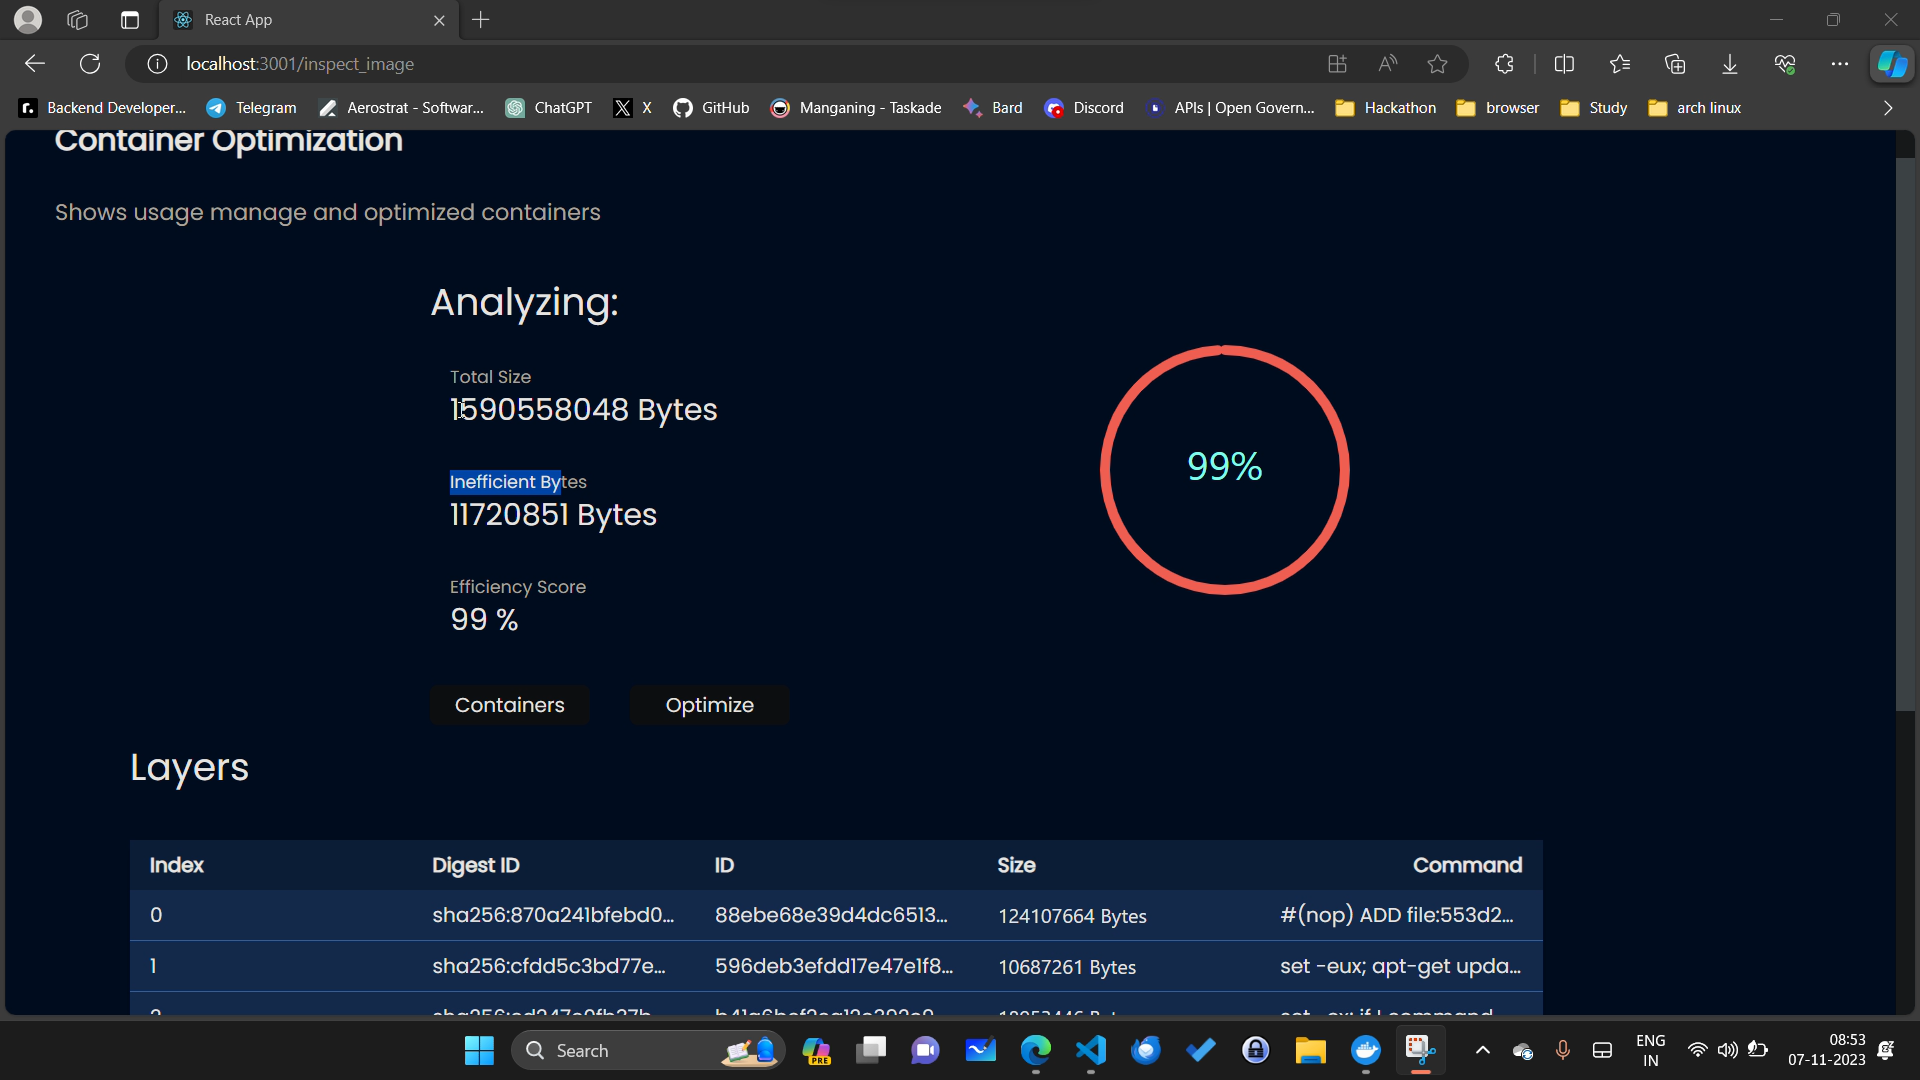Add page to favorites star icon

(x=1437, y=64)
